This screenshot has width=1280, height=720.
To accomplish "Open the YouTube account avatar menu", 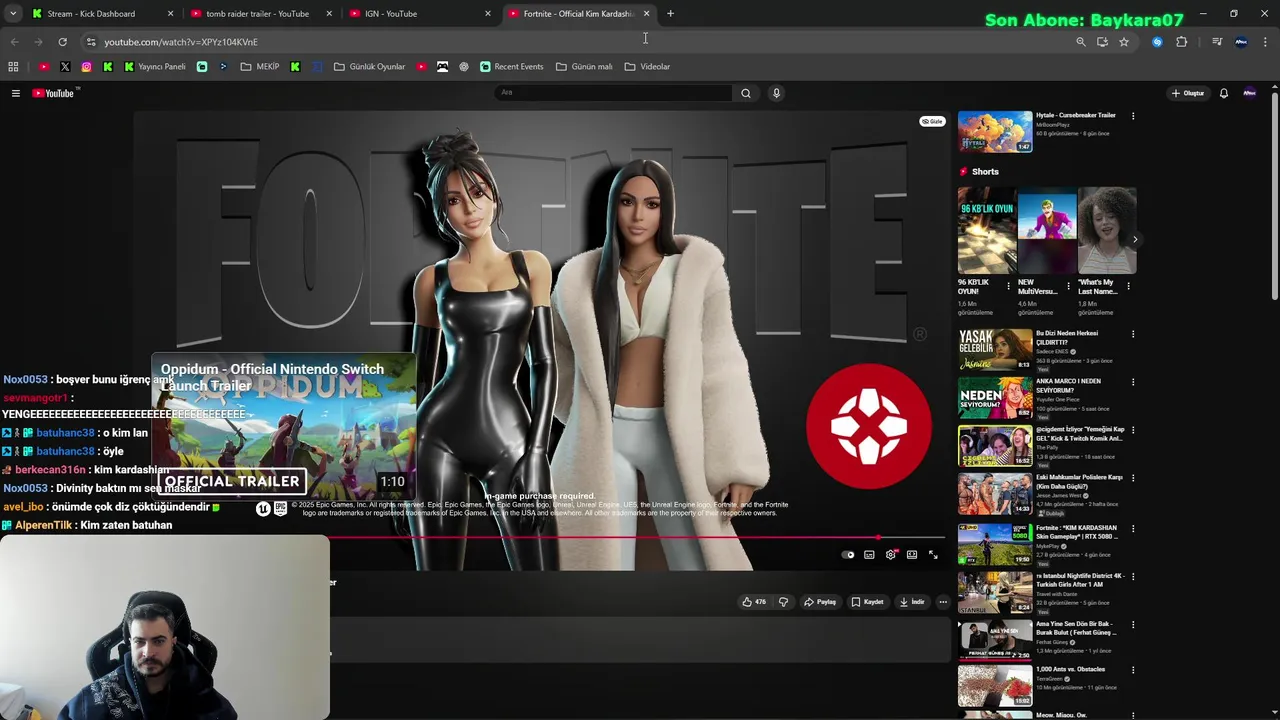I will point(1249,93).
